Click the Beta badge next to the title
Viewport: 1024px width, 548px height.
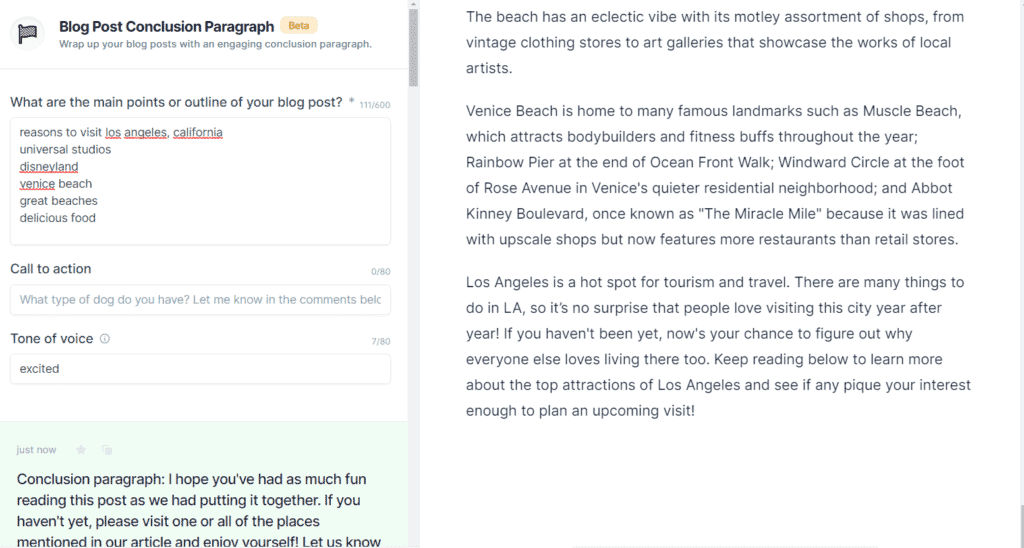click(x=298, y=25)
